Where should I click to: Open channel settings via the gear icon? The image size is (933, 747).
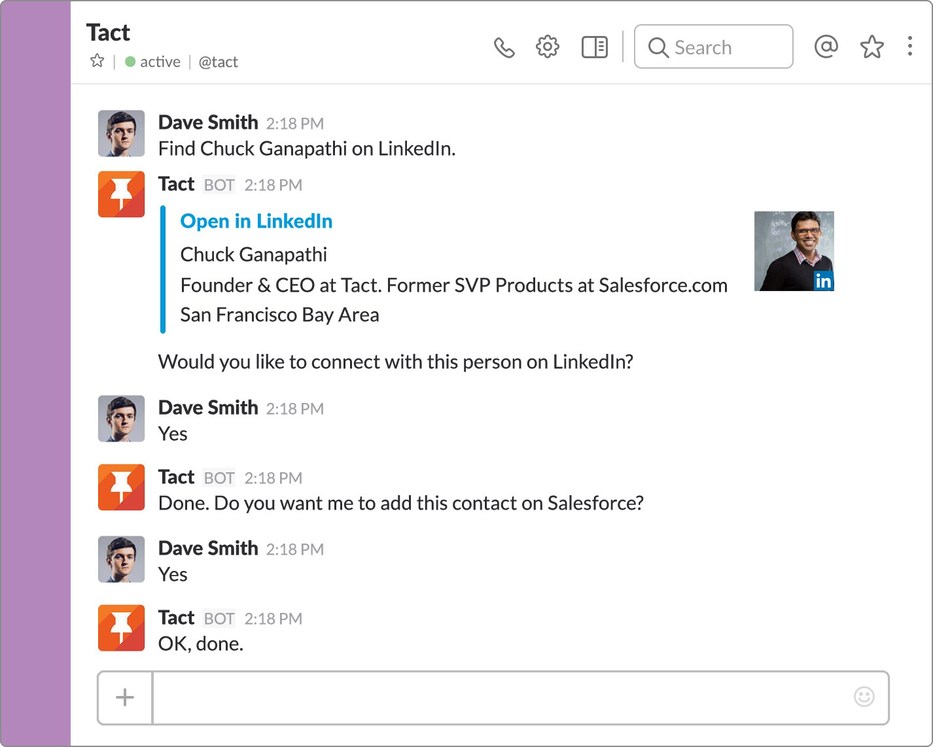[x=547, y=47]
